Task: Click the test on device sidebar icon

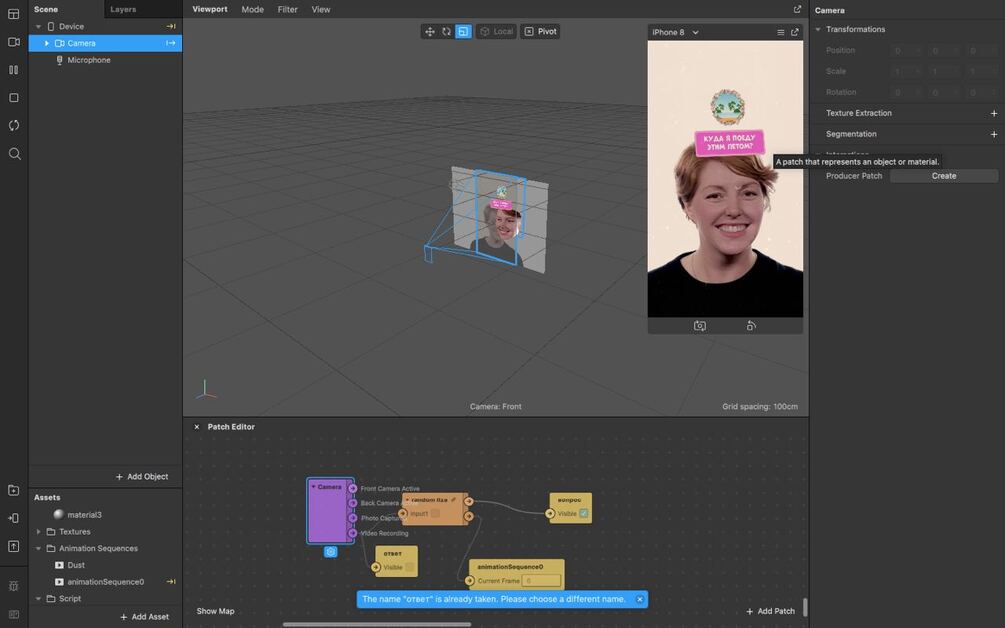Action: point(13,518)
